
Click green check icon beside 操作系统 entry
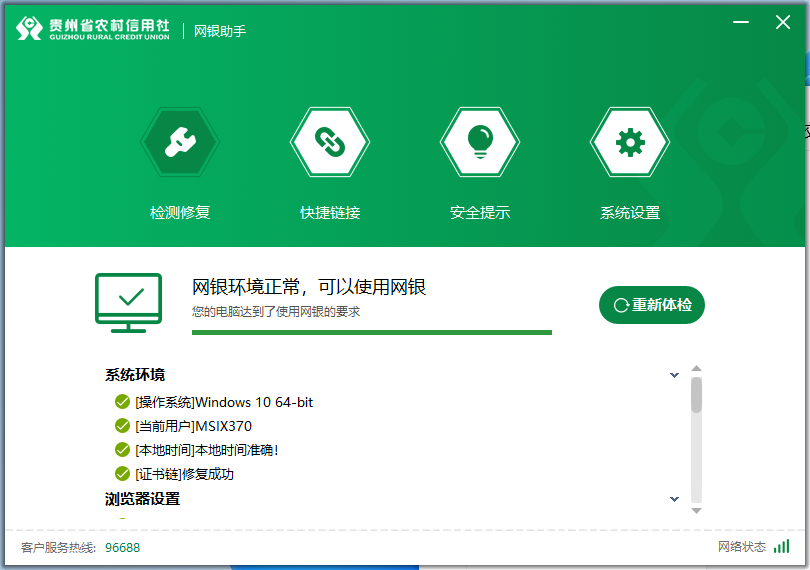123,402
